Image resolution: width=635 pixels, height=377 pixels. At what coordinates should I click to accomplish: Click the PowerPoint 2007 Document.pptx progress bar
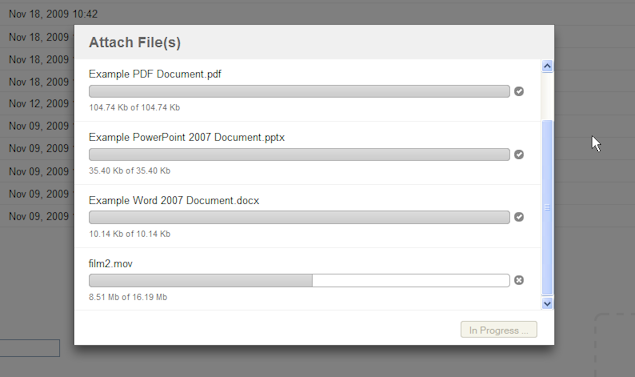click(x=299, y=155)
